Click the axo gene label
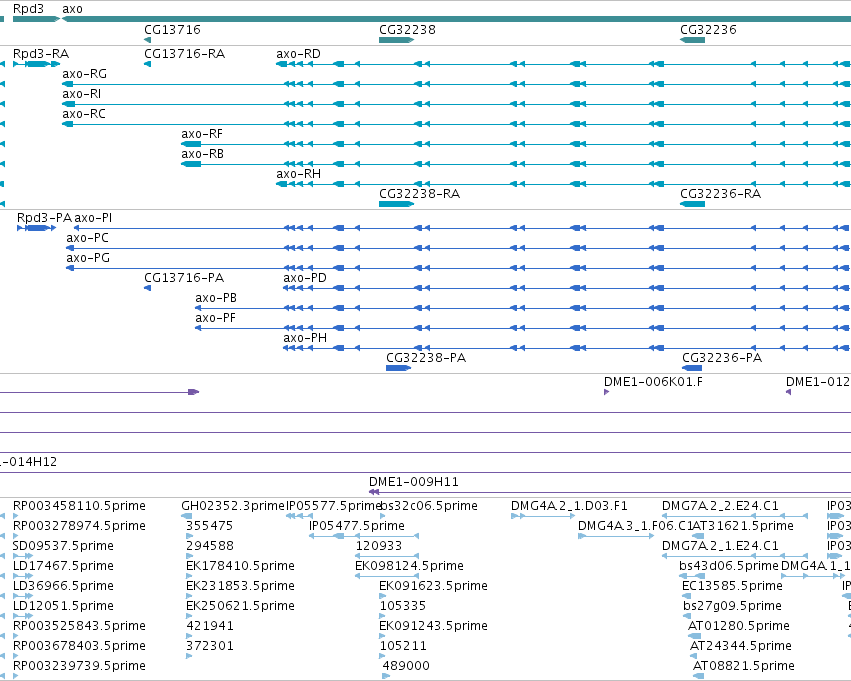Viewport: 851px width, 681px height. [x=72, y=9]
